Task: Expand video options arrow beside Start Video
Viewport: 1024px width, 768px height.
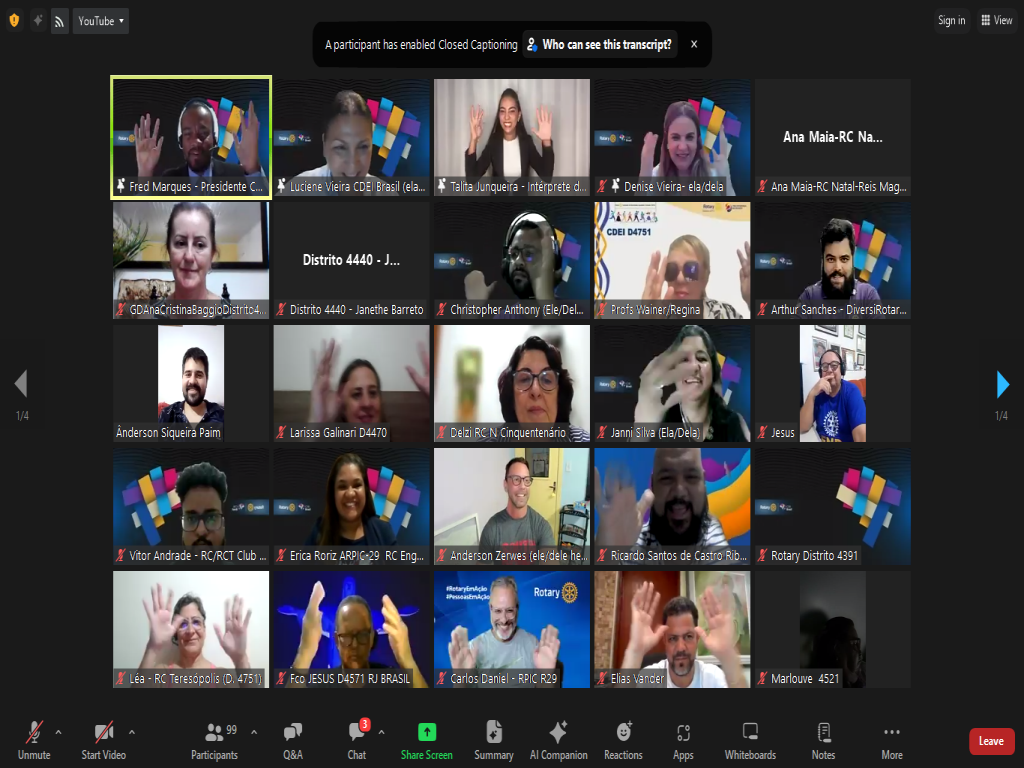Action: coord(132,731)
